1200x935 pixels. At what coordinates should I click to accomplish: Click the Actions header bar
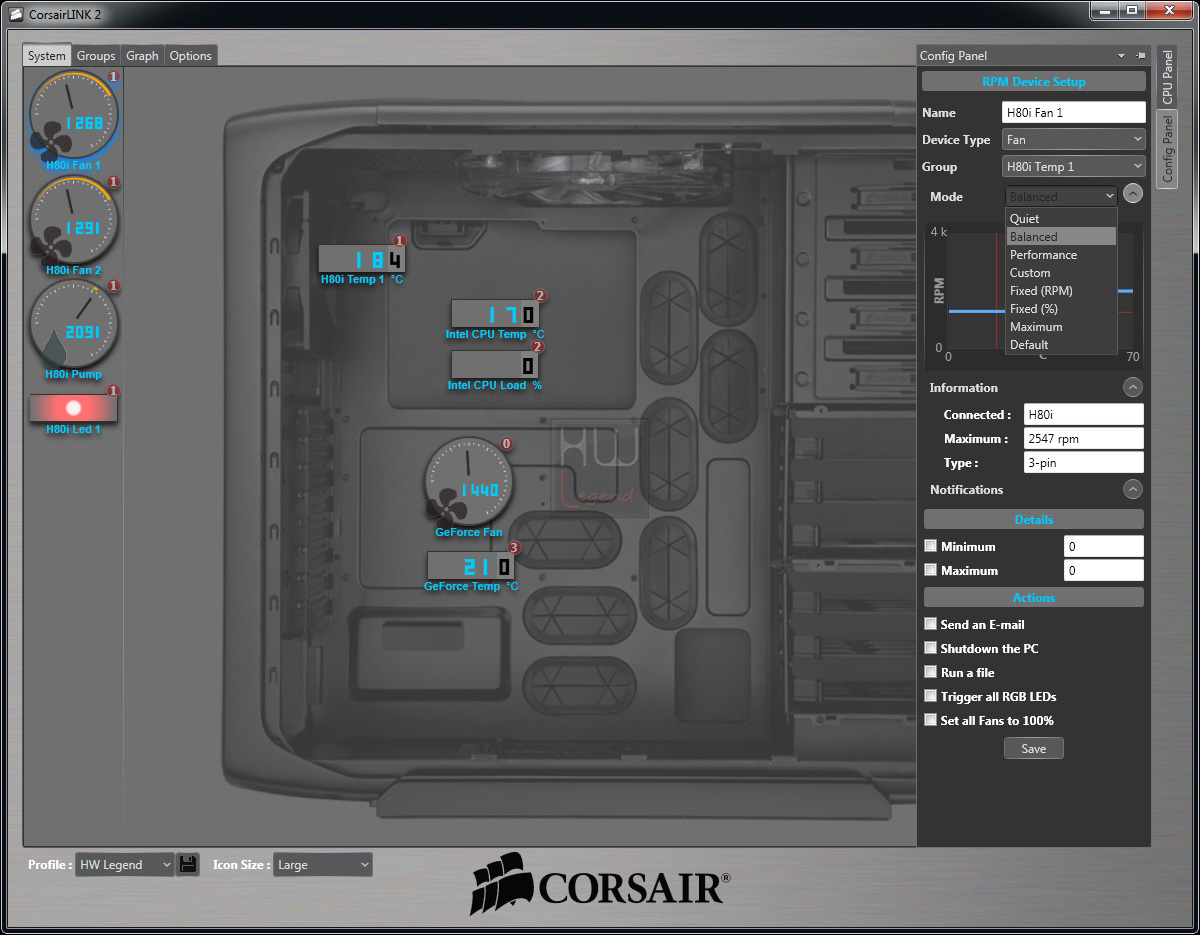click(1034, 597)
